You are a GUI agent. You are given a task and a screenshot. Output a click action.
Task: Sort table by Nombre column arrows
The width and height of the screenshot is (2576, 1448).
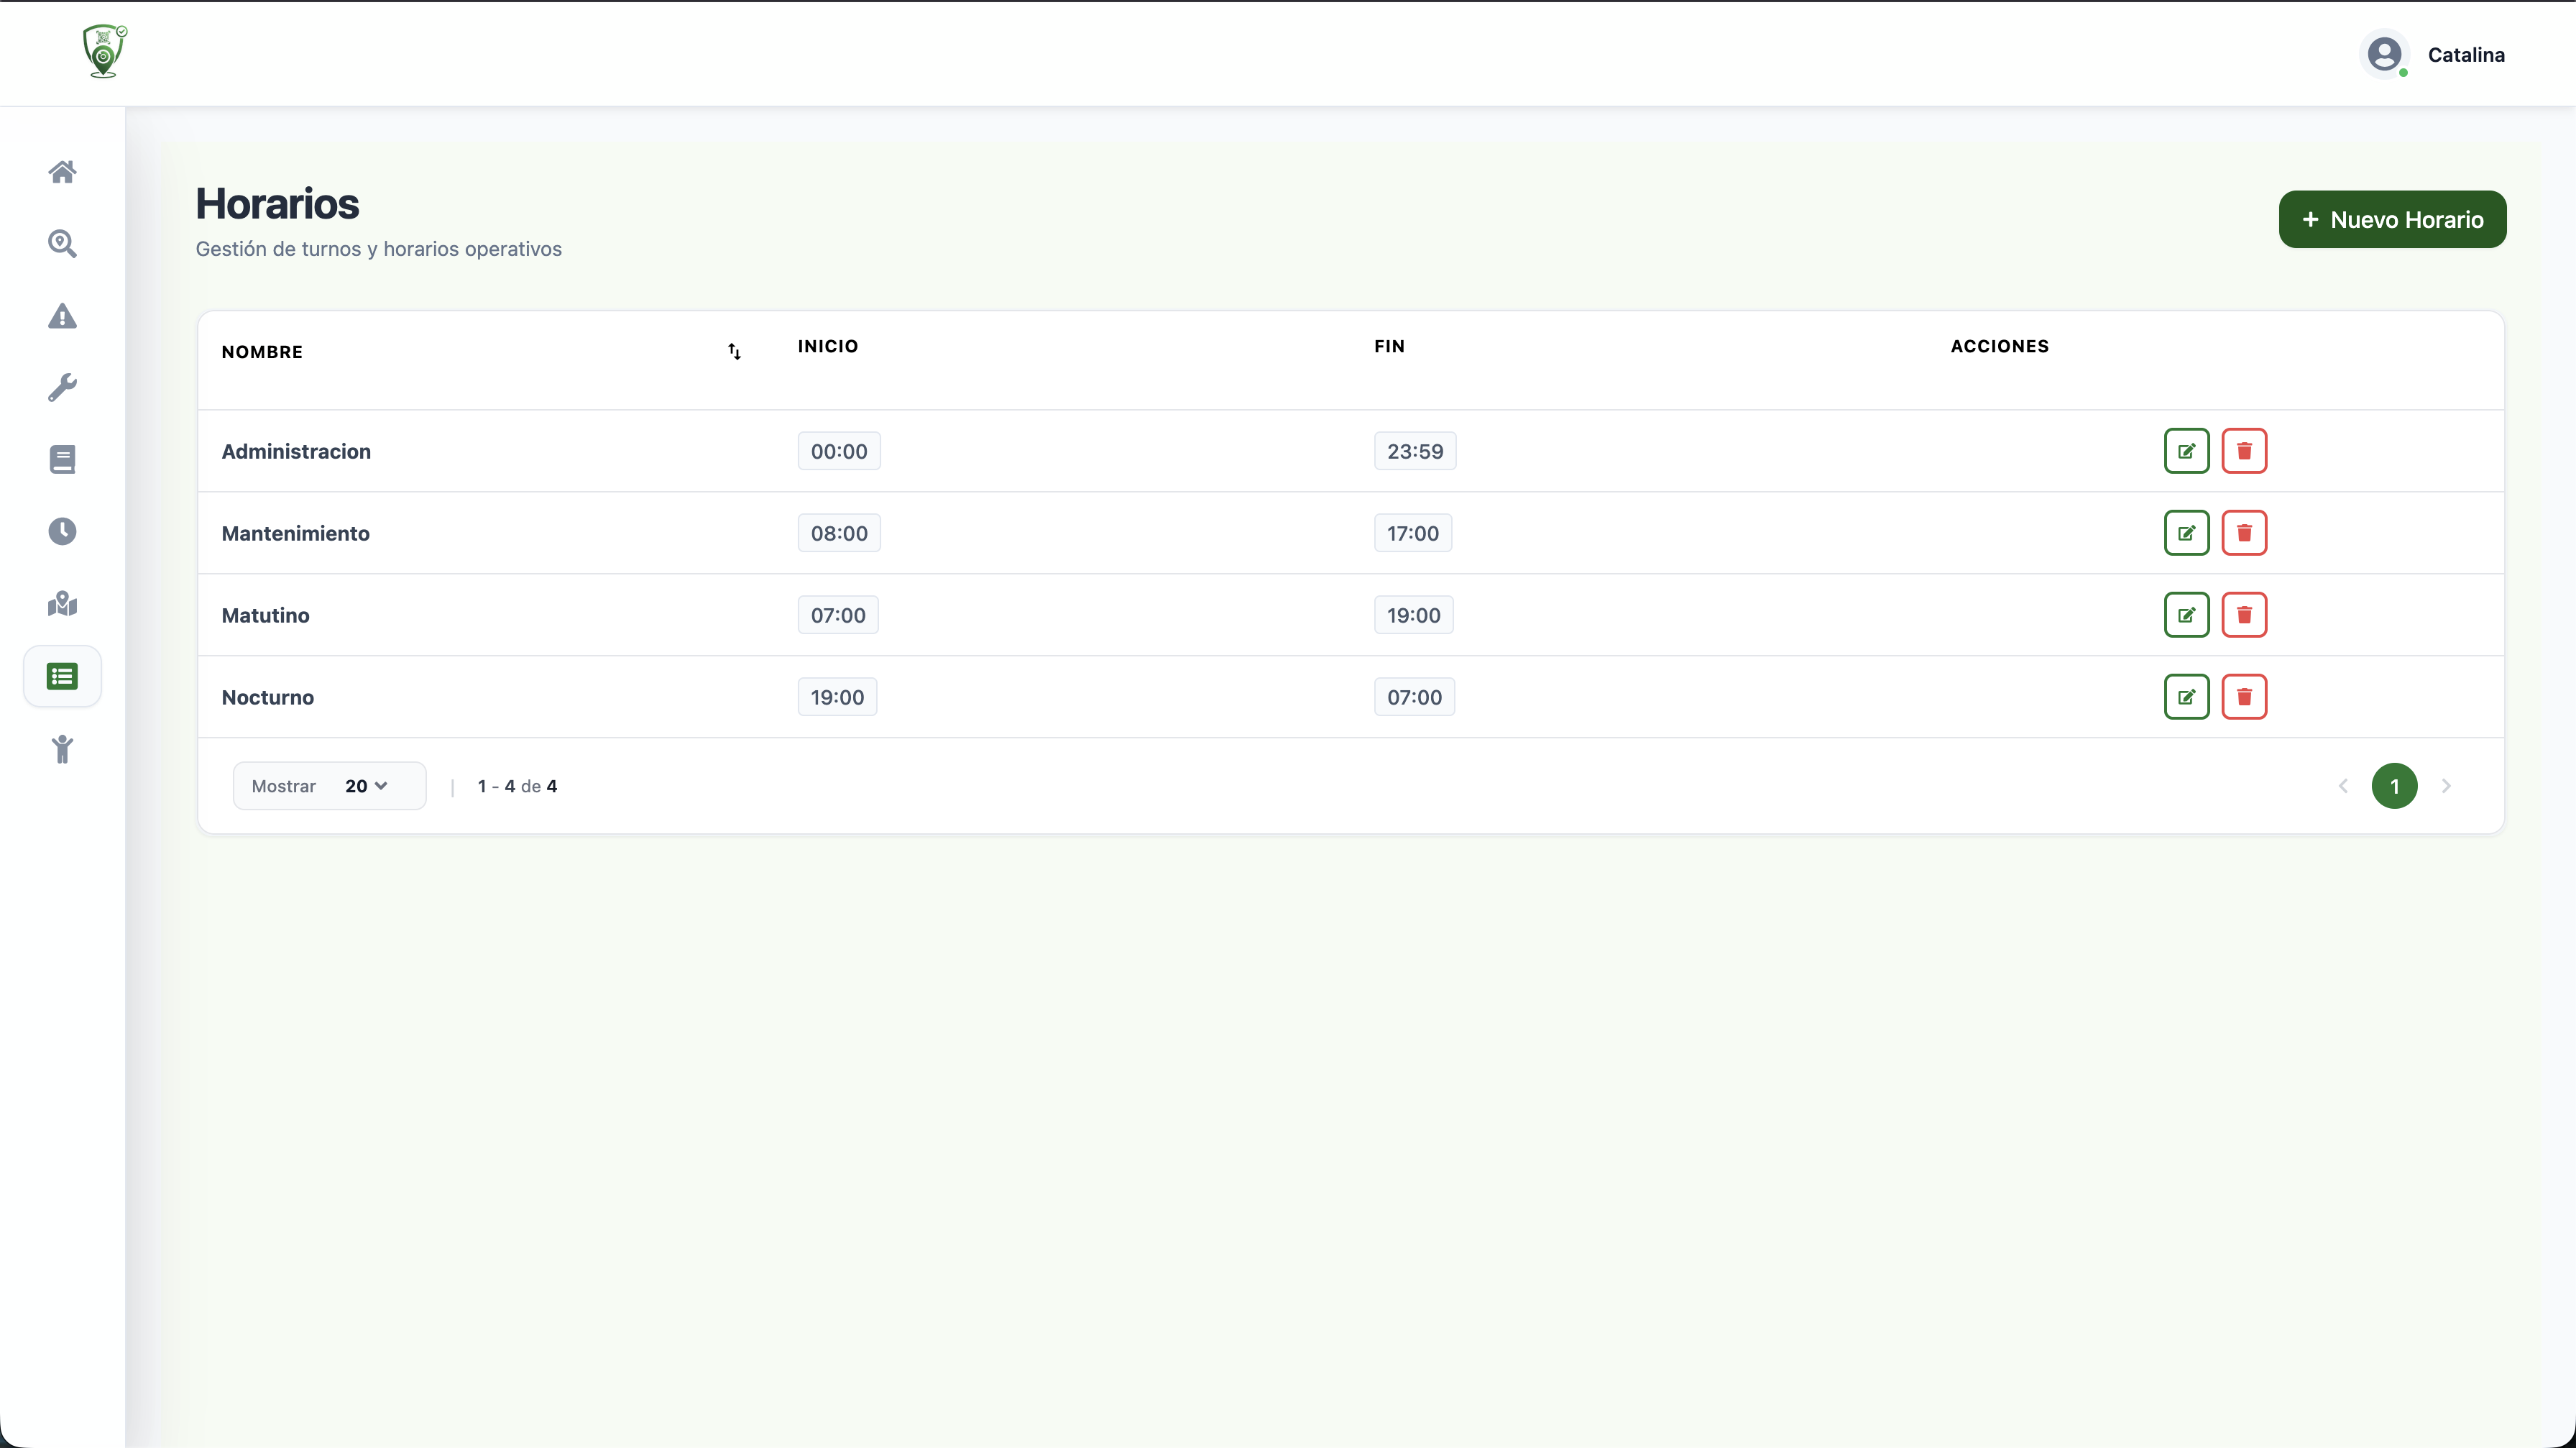pyautogui.click(x=734, y=352)
